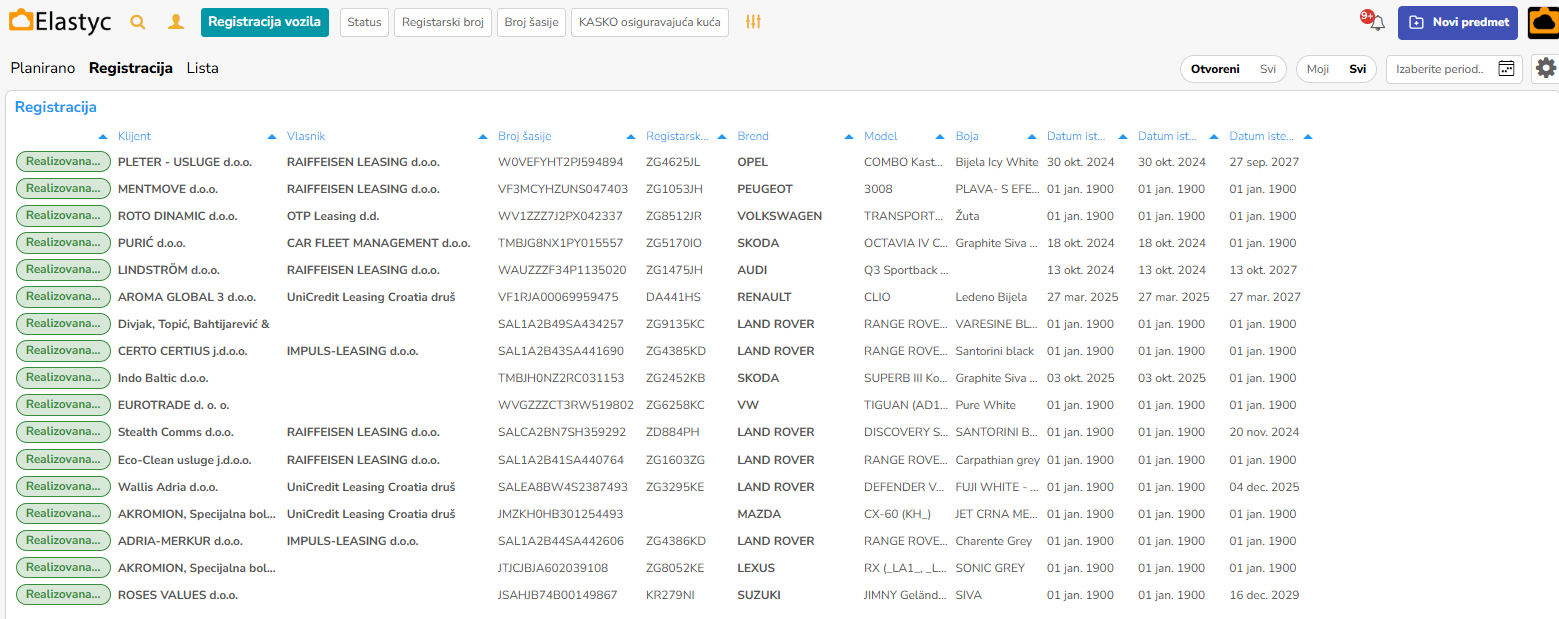
Task: Select client Indo Baltic d.o.o.
Action: (163, 378)
